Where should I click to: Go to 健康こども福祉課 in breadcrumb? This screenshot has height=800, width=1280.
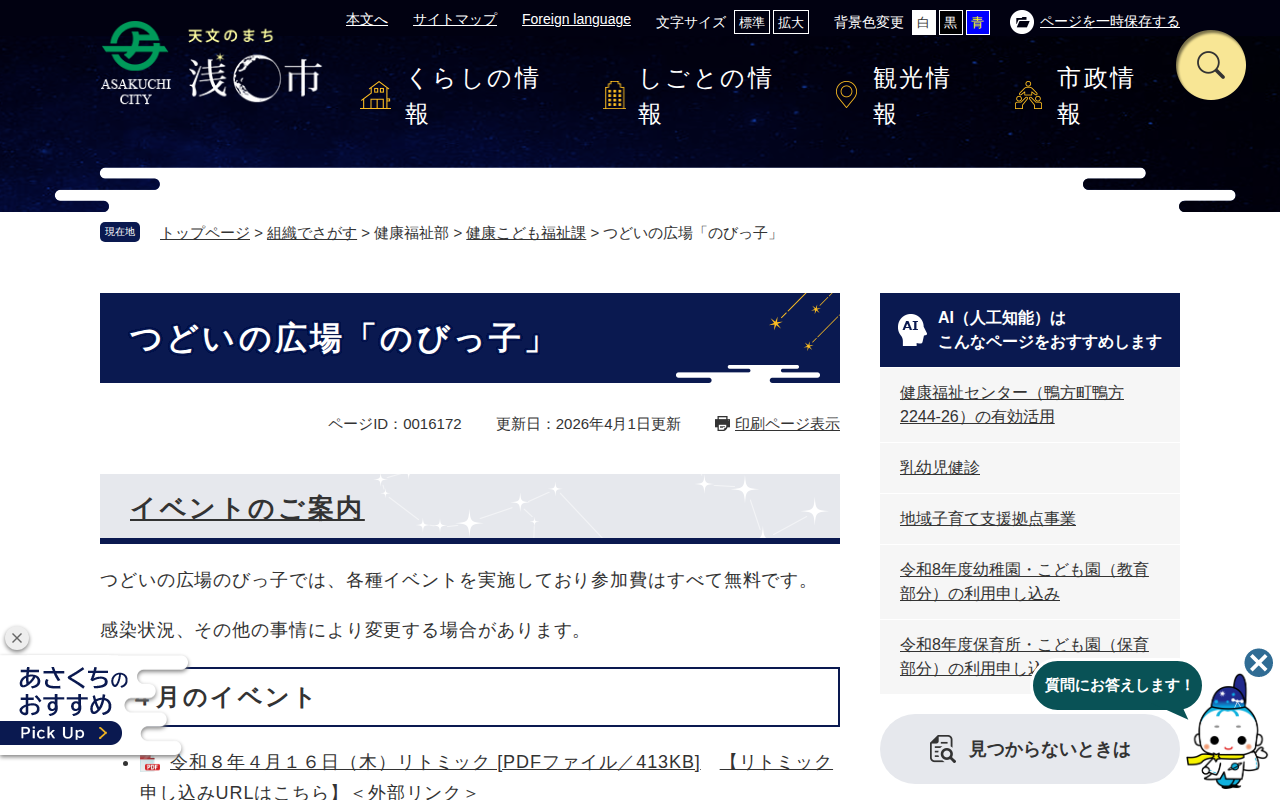[526, 233]
